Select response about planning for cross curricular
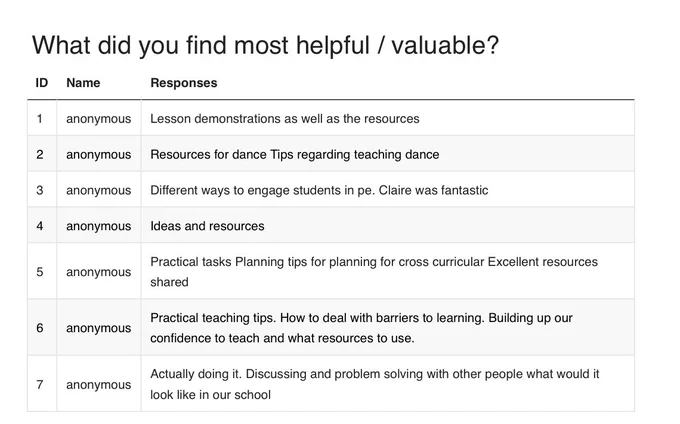680x424 pixels. tap(374, 272)
